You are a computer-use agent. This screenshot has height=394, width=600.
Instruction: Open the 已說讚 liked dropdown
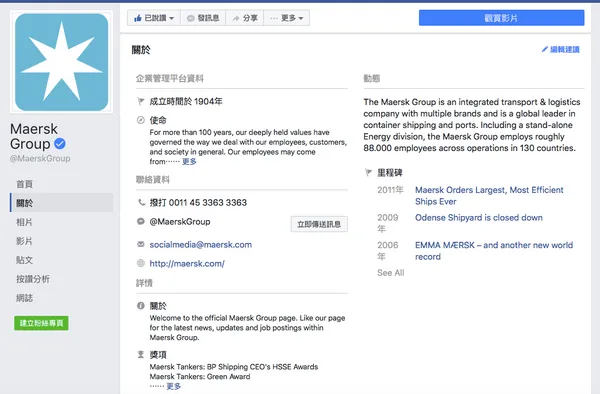(154, 18)
